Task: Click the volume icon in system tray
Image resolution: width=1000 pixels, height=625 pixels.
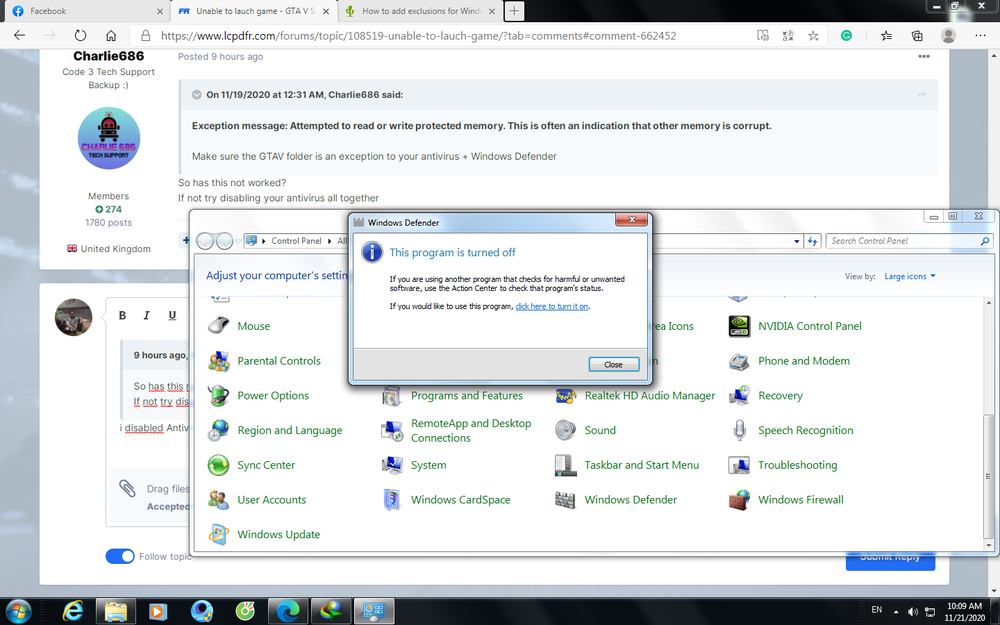Action: tap(913, 612)
